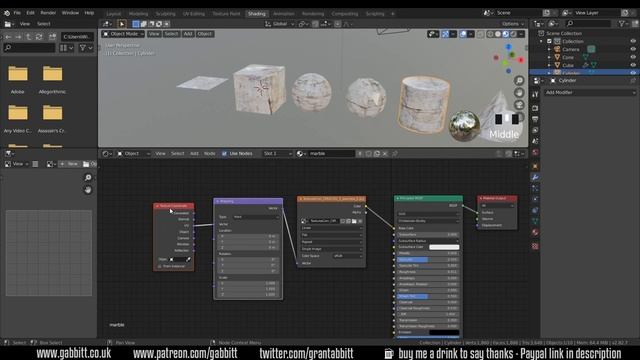Click the image editor New button
The image size is (640, 360).
(x=69, y=164)
